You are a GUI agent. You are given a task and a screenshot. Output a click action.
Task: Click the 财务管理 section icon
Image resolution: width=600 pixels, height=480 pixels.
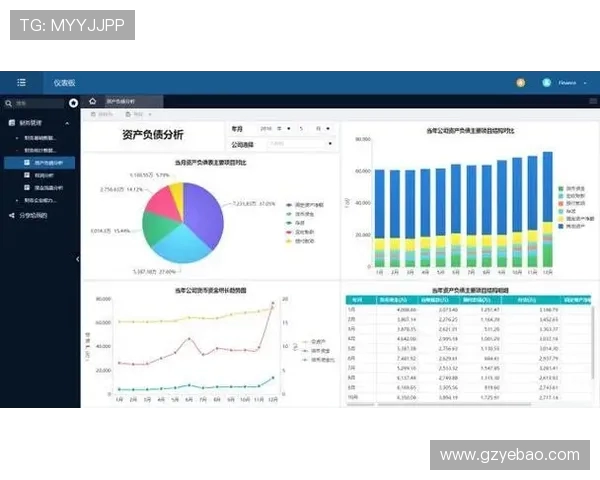click(x=12, y=123)
